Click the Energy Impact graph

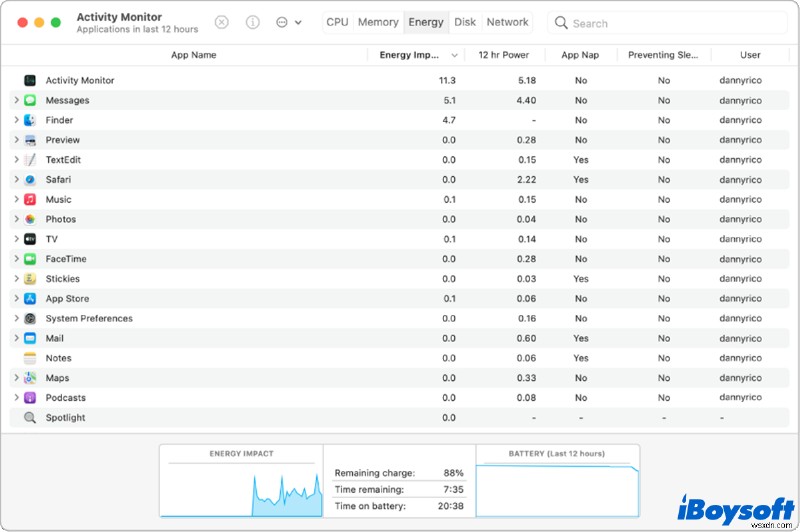241,481
